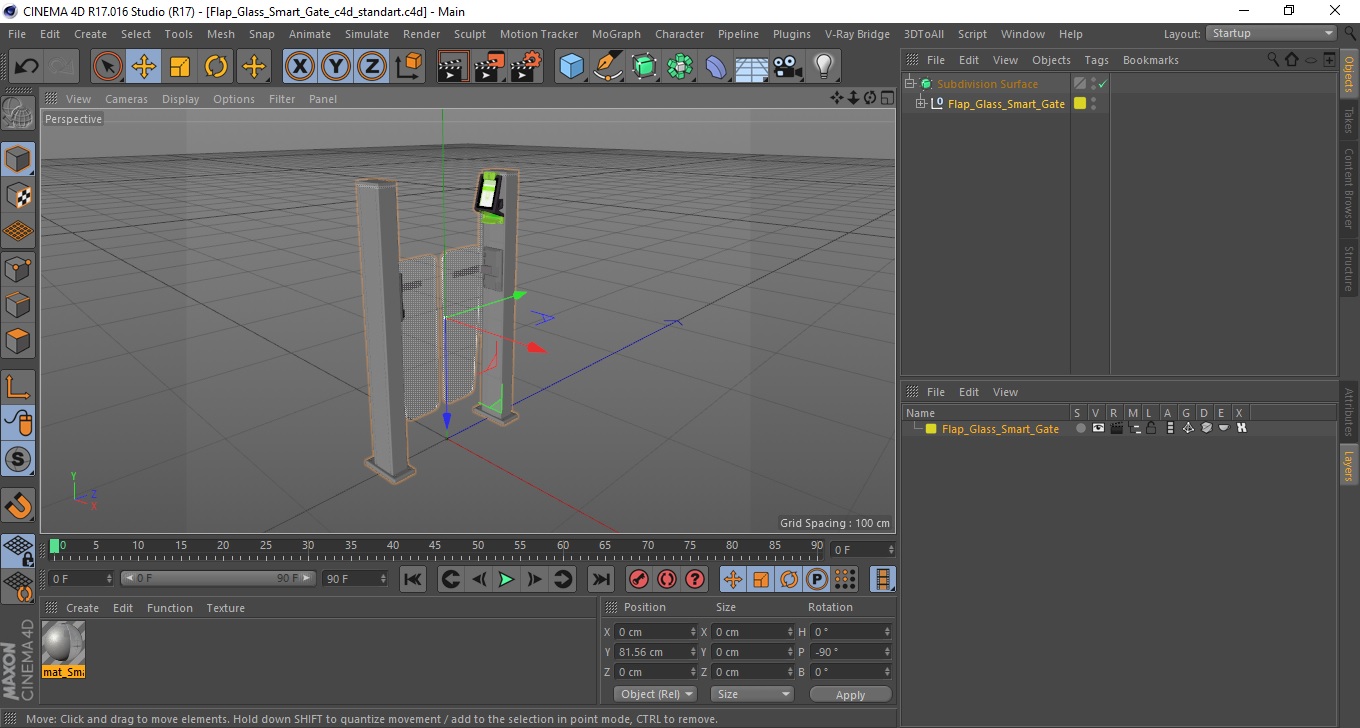1360x728 pixels.
Task: Add a Cube primitive object
Action: click(x=572, y=67)
